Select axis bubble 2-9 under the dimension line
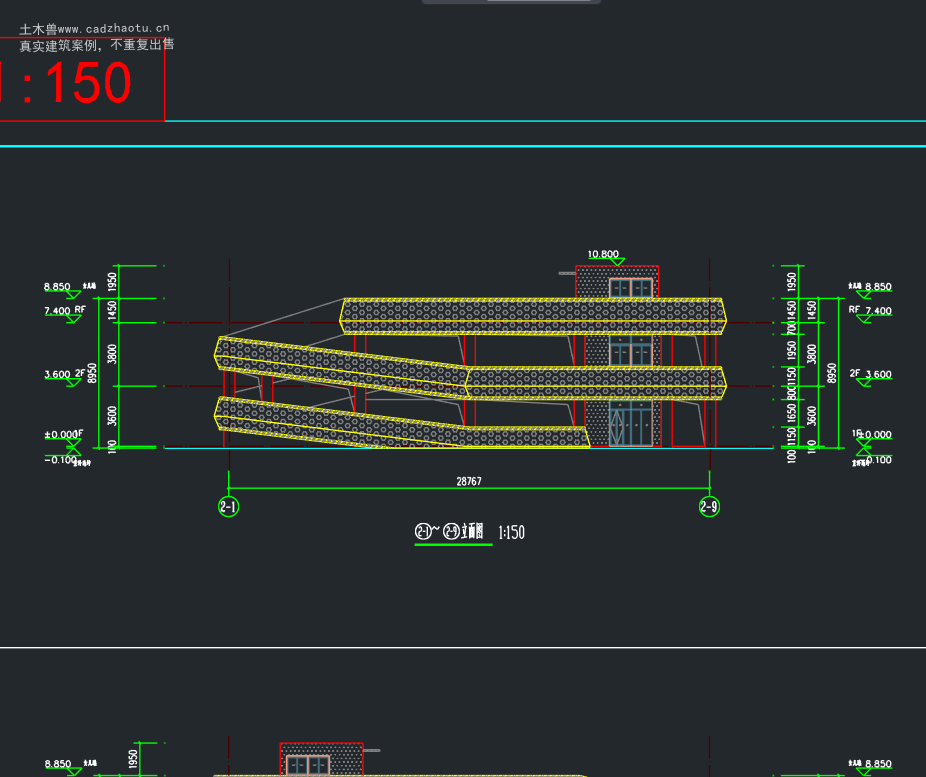Screen dimensions: 926x777 pos(709,507)
